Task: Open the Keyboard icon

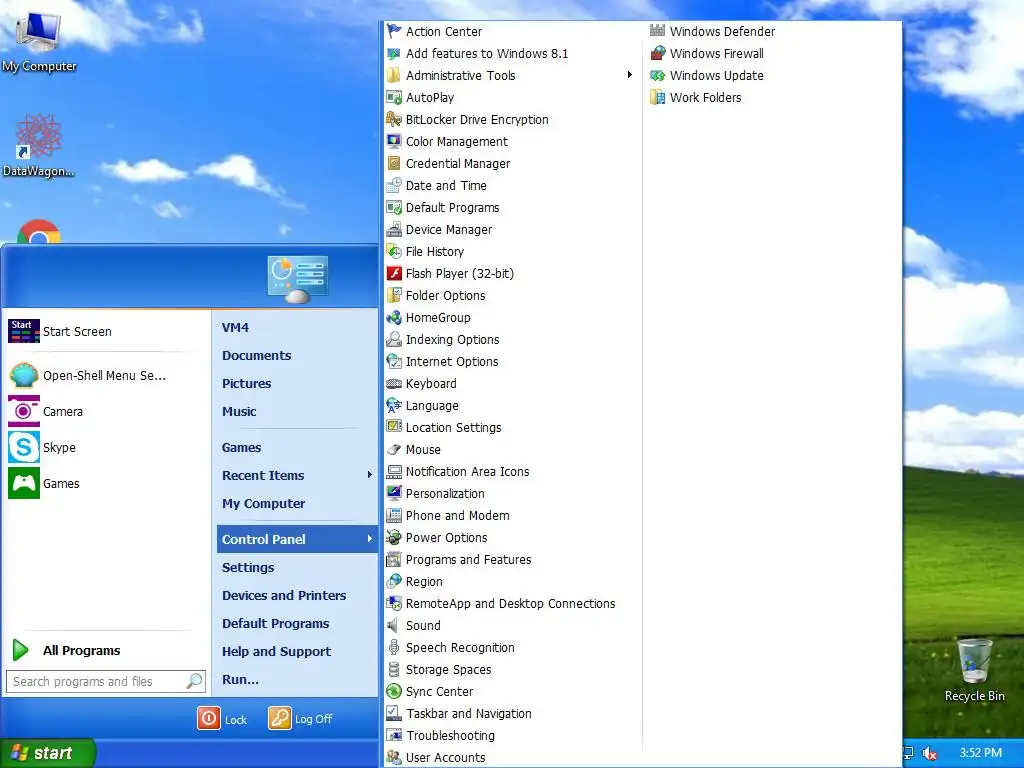Action: click(x=394, y=383)
